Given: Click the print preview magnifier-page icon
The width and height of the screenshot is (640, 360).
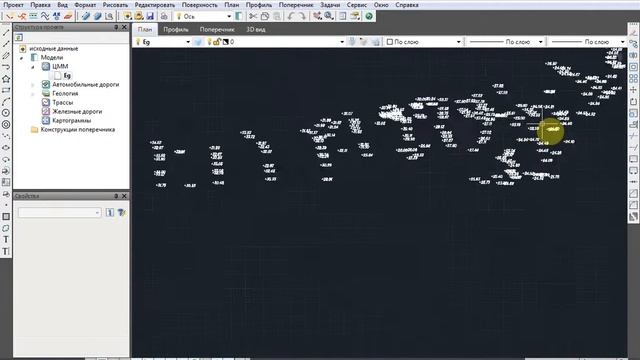Looking at the screenshot, I should [109, 16].
